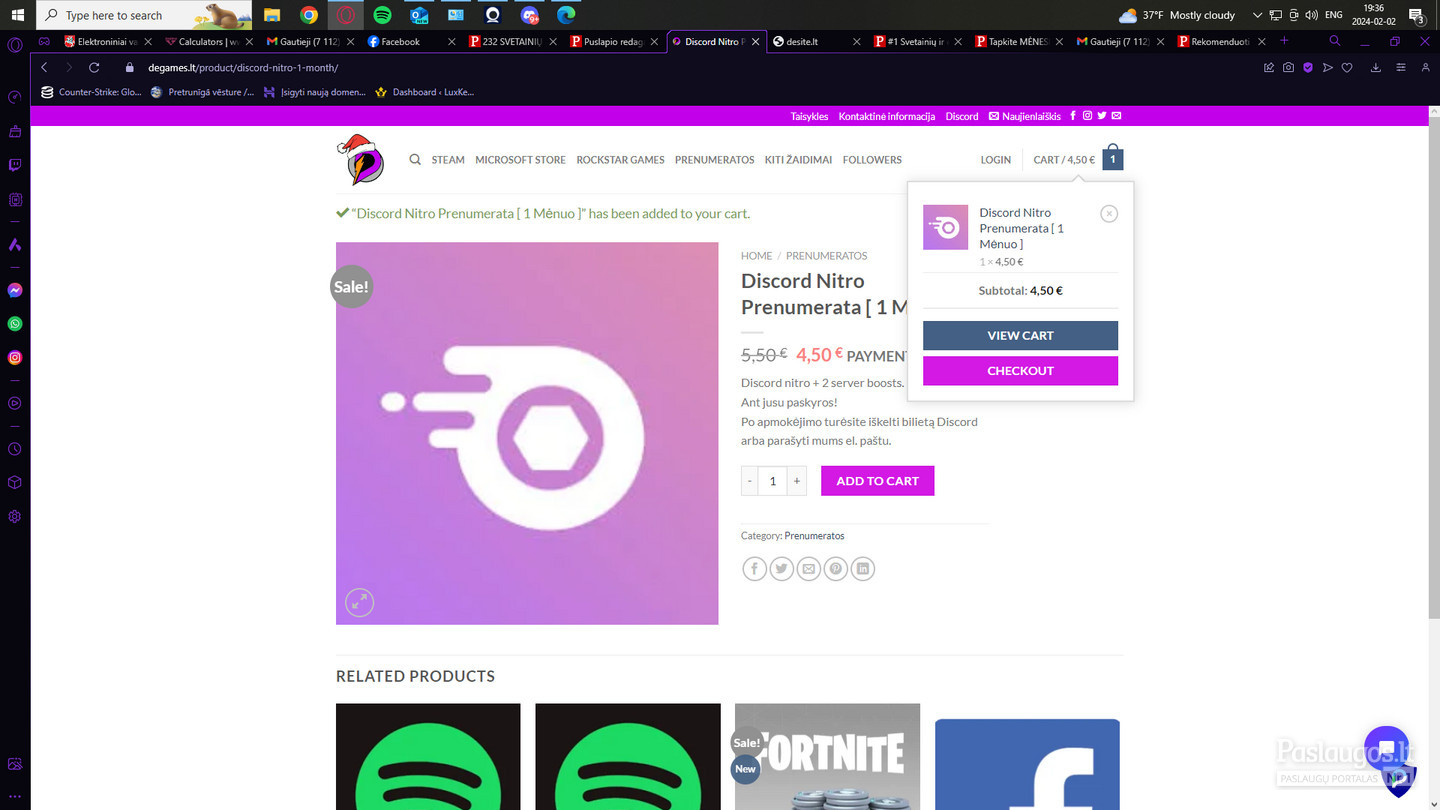1440x810 pixels.
Task: Open Discord link in top bar
Action: pos(962,116)
